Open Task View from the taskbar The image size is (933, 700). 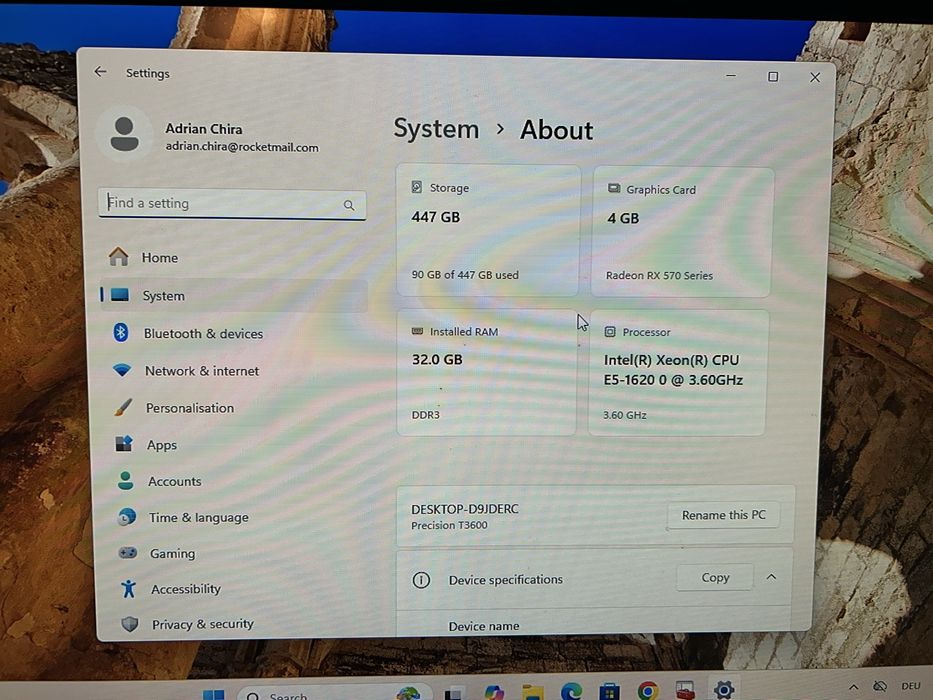pyautogui.click(x=455, y=693)
